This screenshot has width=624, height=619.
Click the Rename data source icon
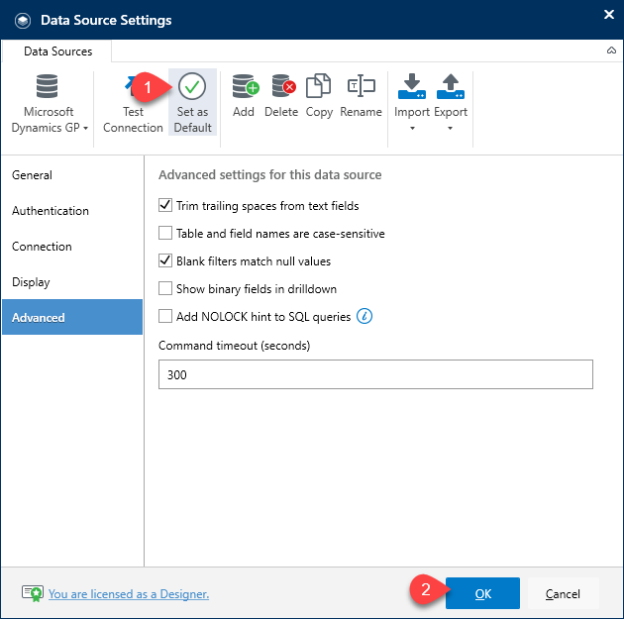361,86
